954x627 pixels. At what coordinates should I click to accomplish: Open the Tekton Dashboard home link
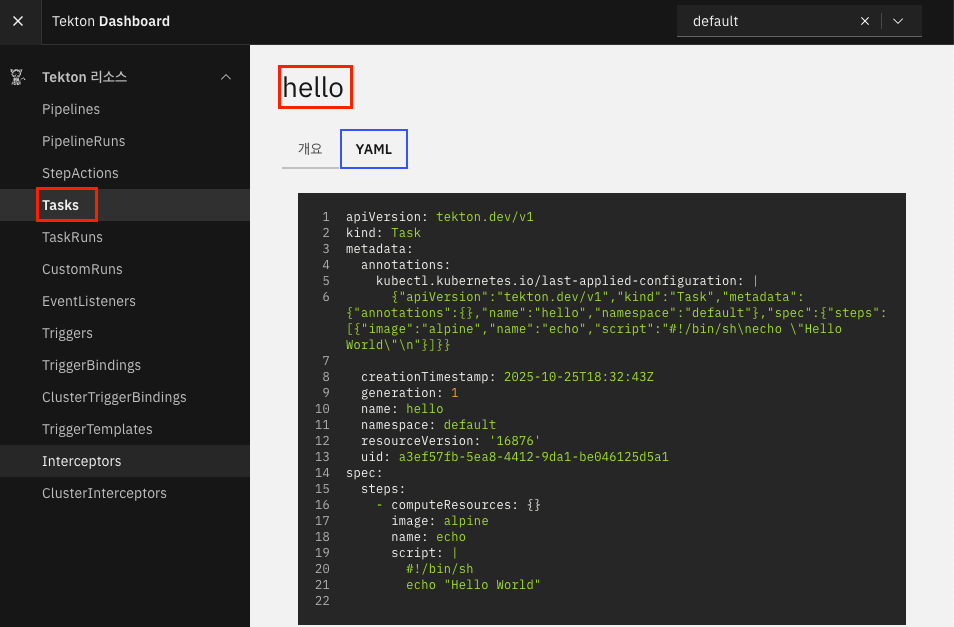point(111,21)
